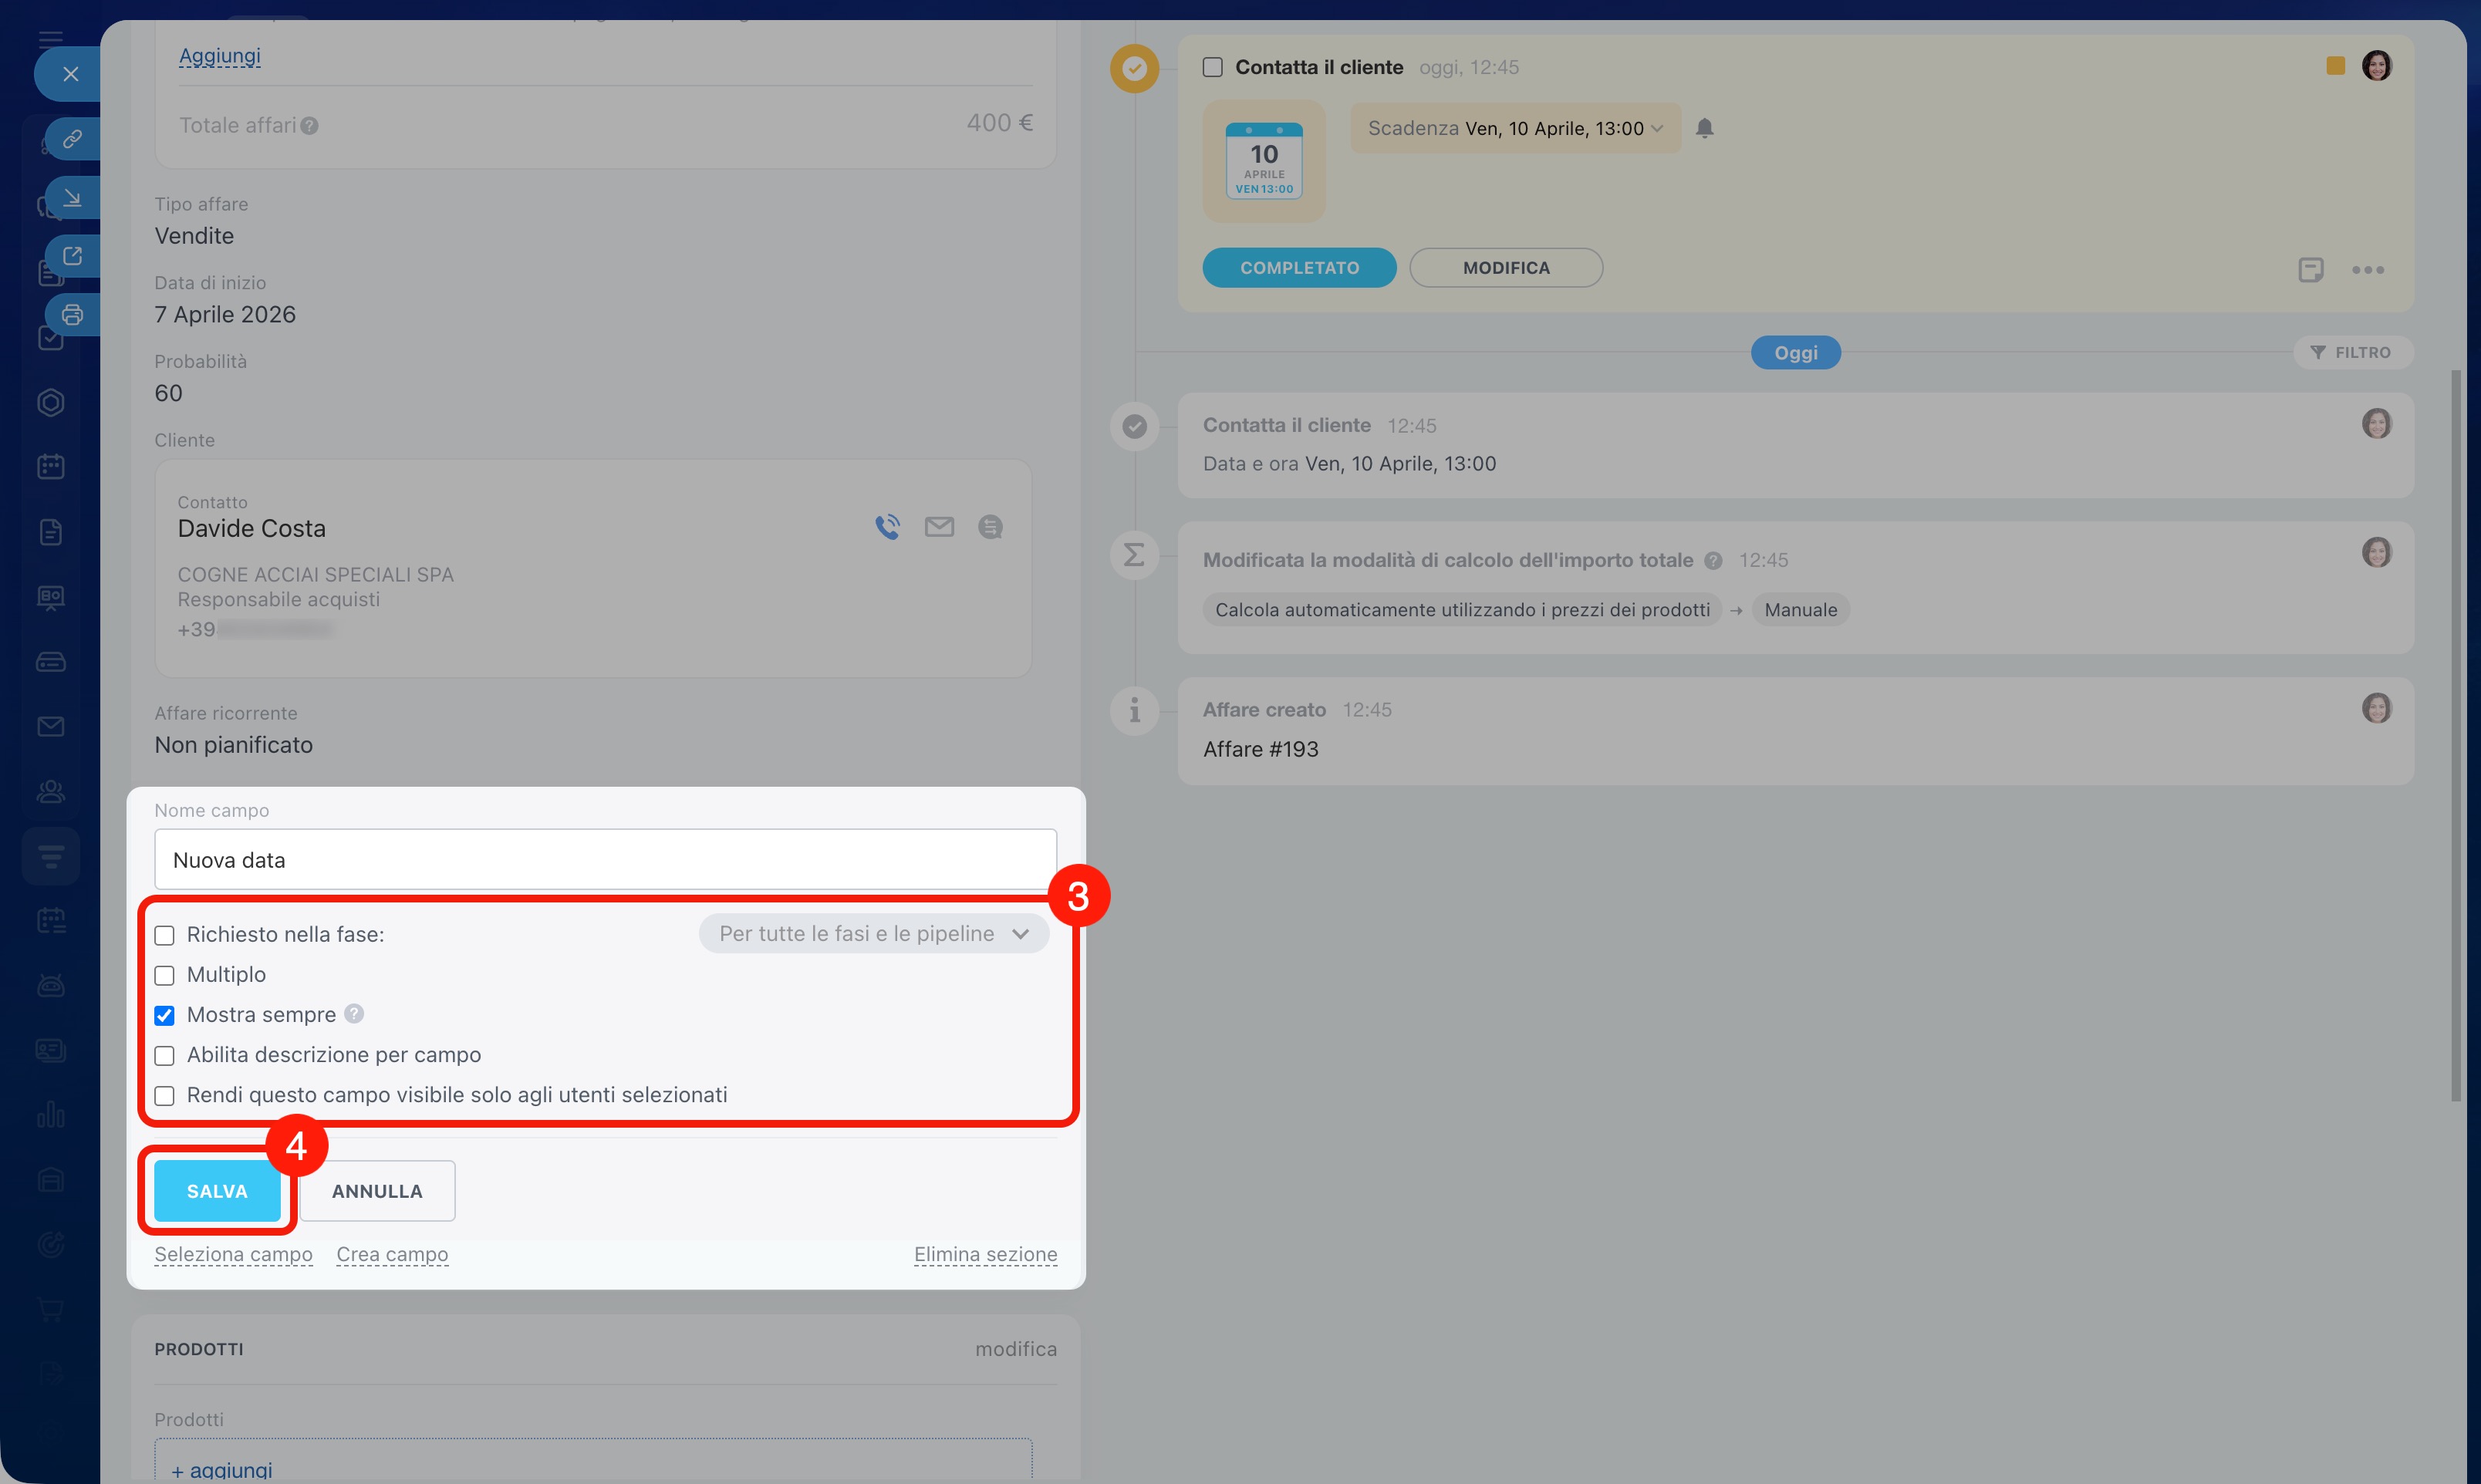Click the Crea campo link

[392, 1254]
